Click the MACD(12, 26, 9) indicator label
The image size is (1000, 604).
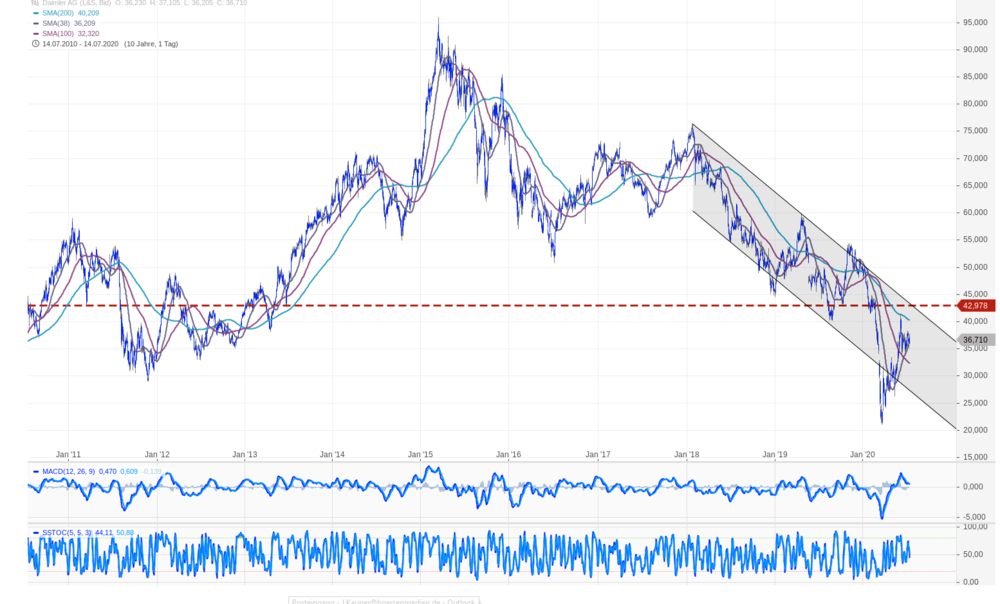pyautogui.click(x=68, y=471)
